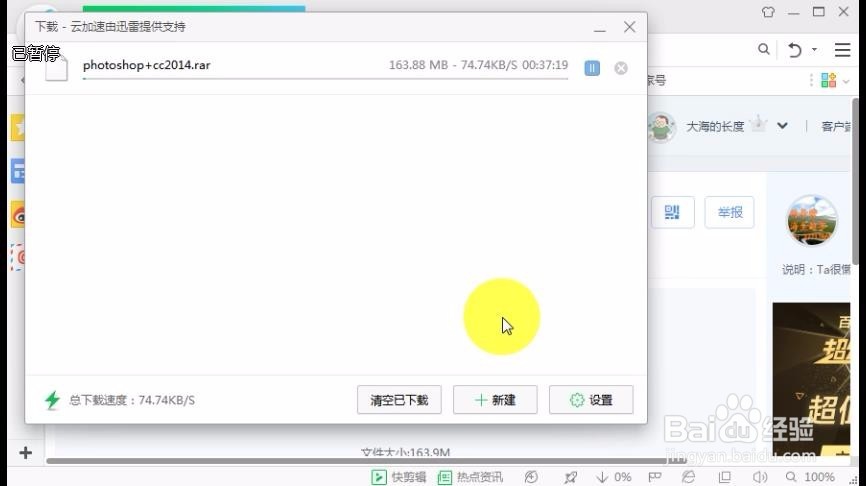866x486 pixels.
Task: Open the 快剪辑 tool in the status bar
Action: tap(399, 477)
